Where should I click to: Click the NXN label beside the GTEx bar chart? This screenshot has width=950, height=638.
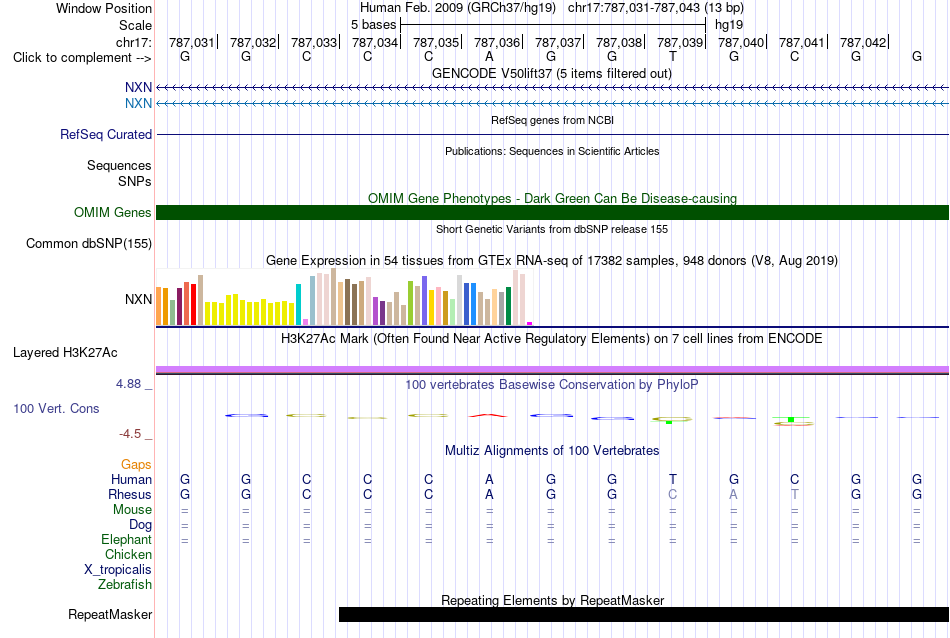pos(138,299)
